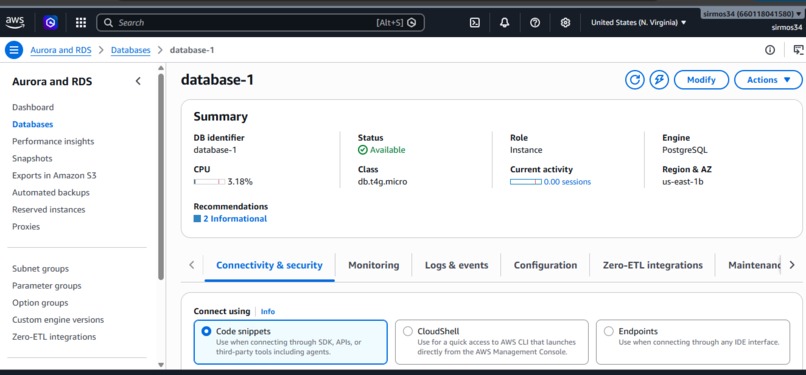This screenshot has height=375, width=806.
Task: Click sidebar scroll down arrow
Action: tap(161, 365)
